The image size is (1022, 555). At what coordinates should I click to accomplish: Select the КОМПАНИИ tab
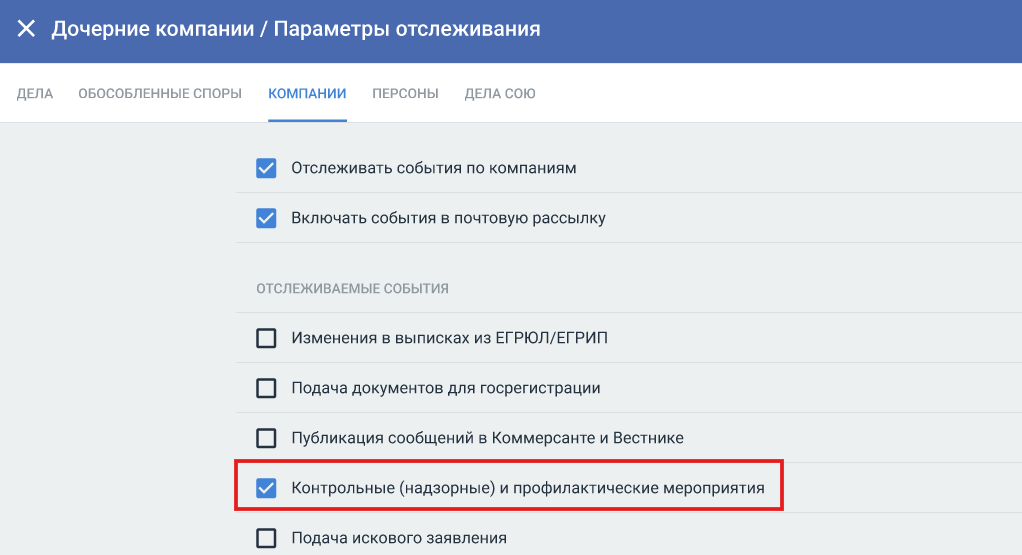pos(307,94)
